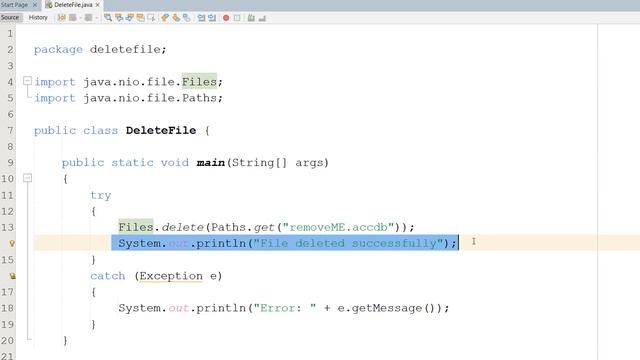Click 'public class' keywords on line 7

[76, 130]
